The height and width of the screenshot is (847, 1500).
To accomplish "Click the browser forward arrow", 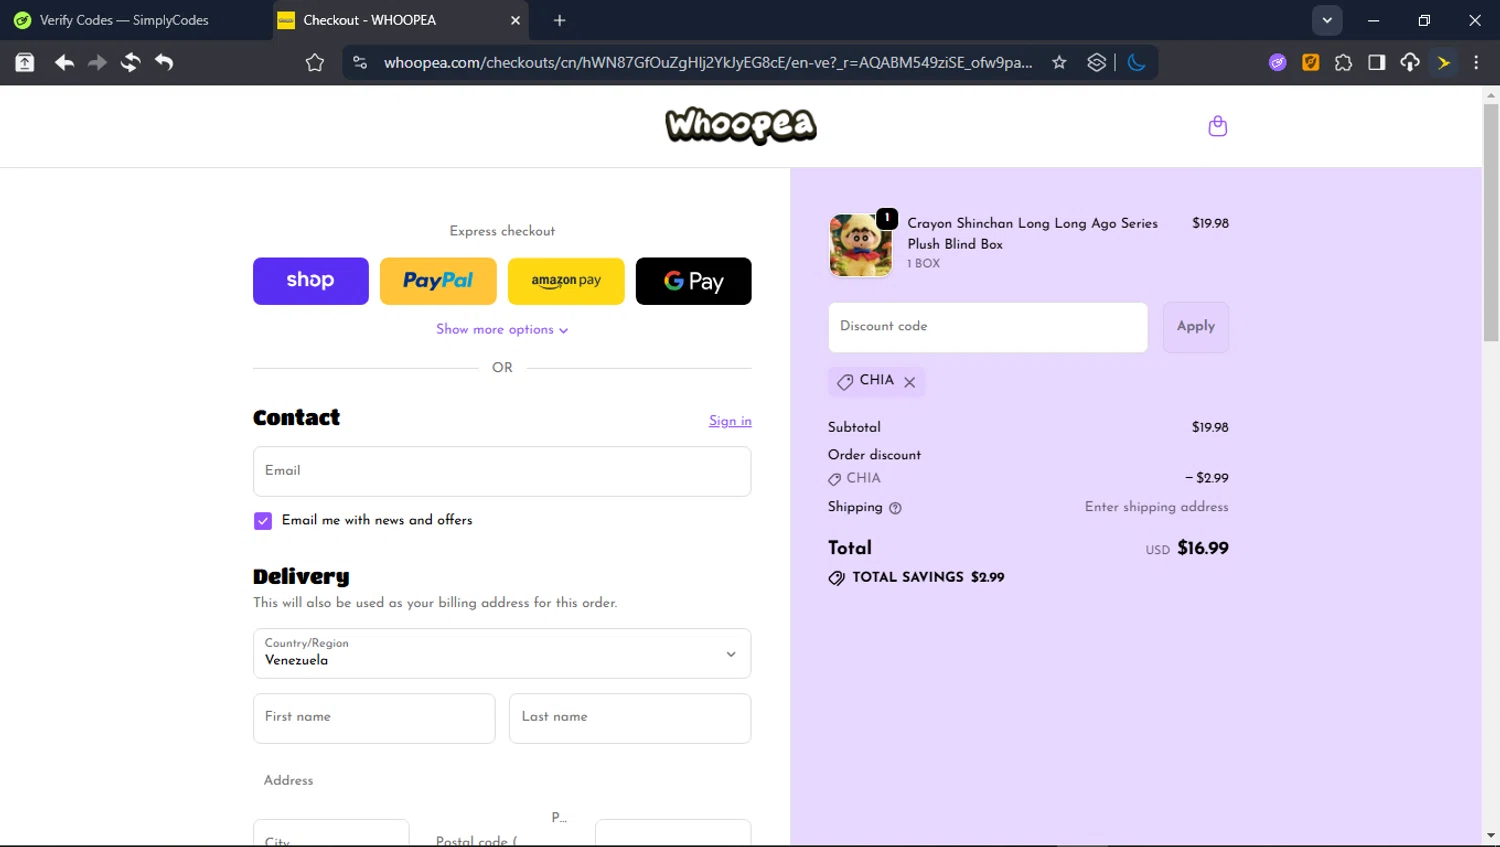I will 97,62.
